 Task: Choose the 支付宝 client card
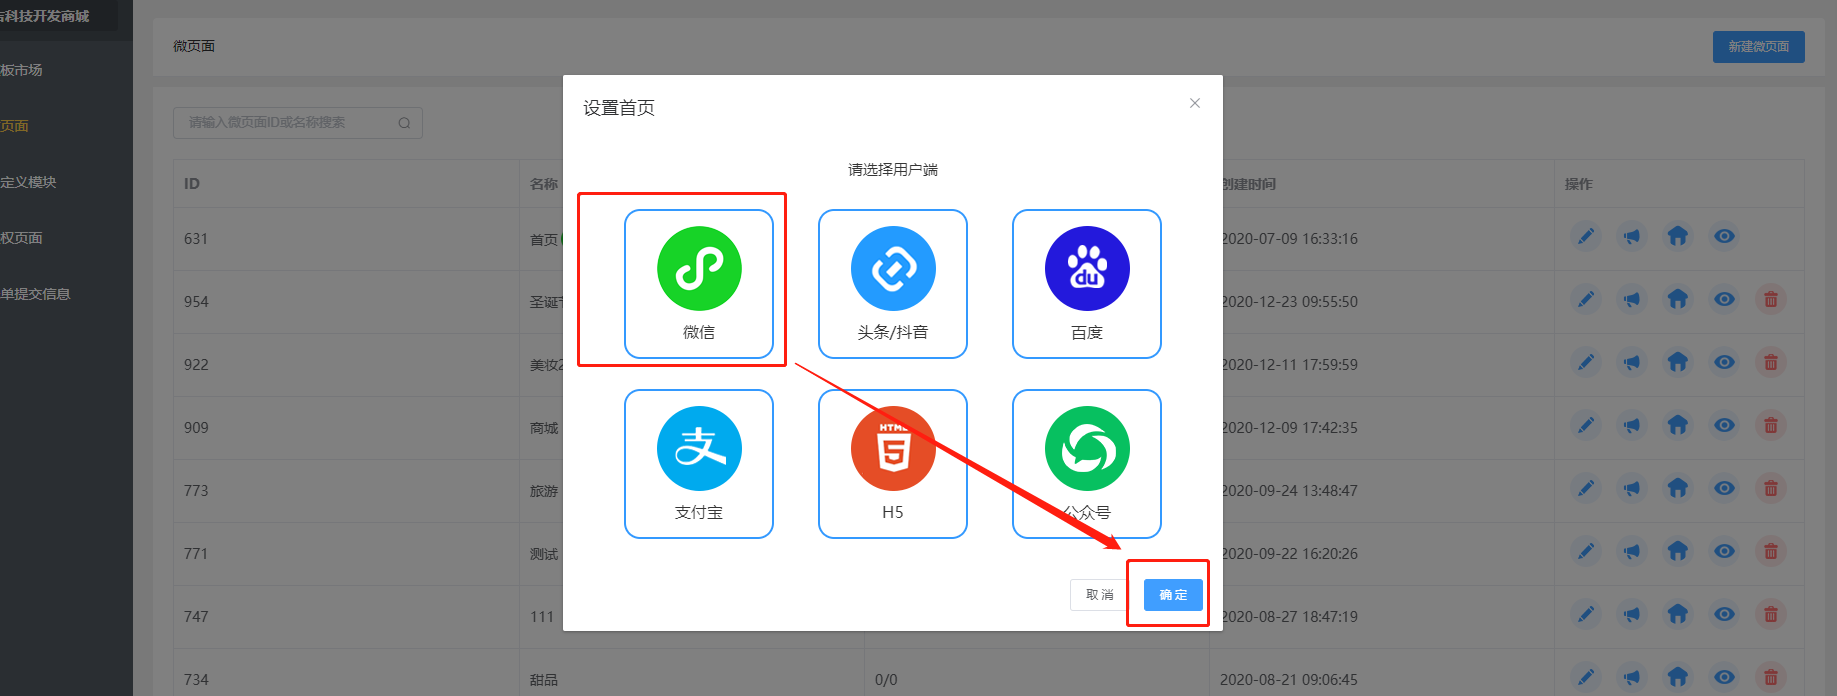click(699, 464)
